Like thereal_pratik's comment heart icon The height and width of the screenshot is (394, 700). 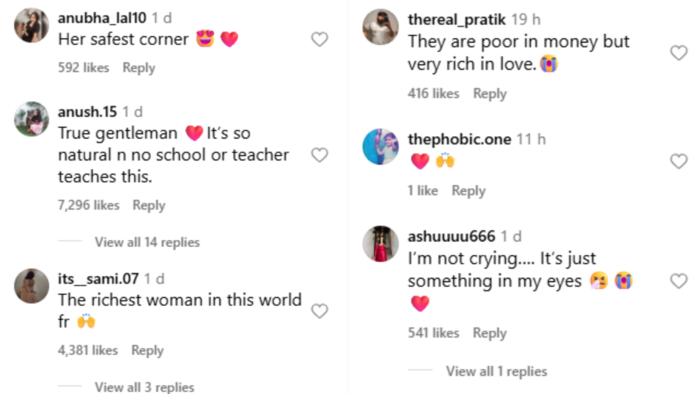pos(679,53)
